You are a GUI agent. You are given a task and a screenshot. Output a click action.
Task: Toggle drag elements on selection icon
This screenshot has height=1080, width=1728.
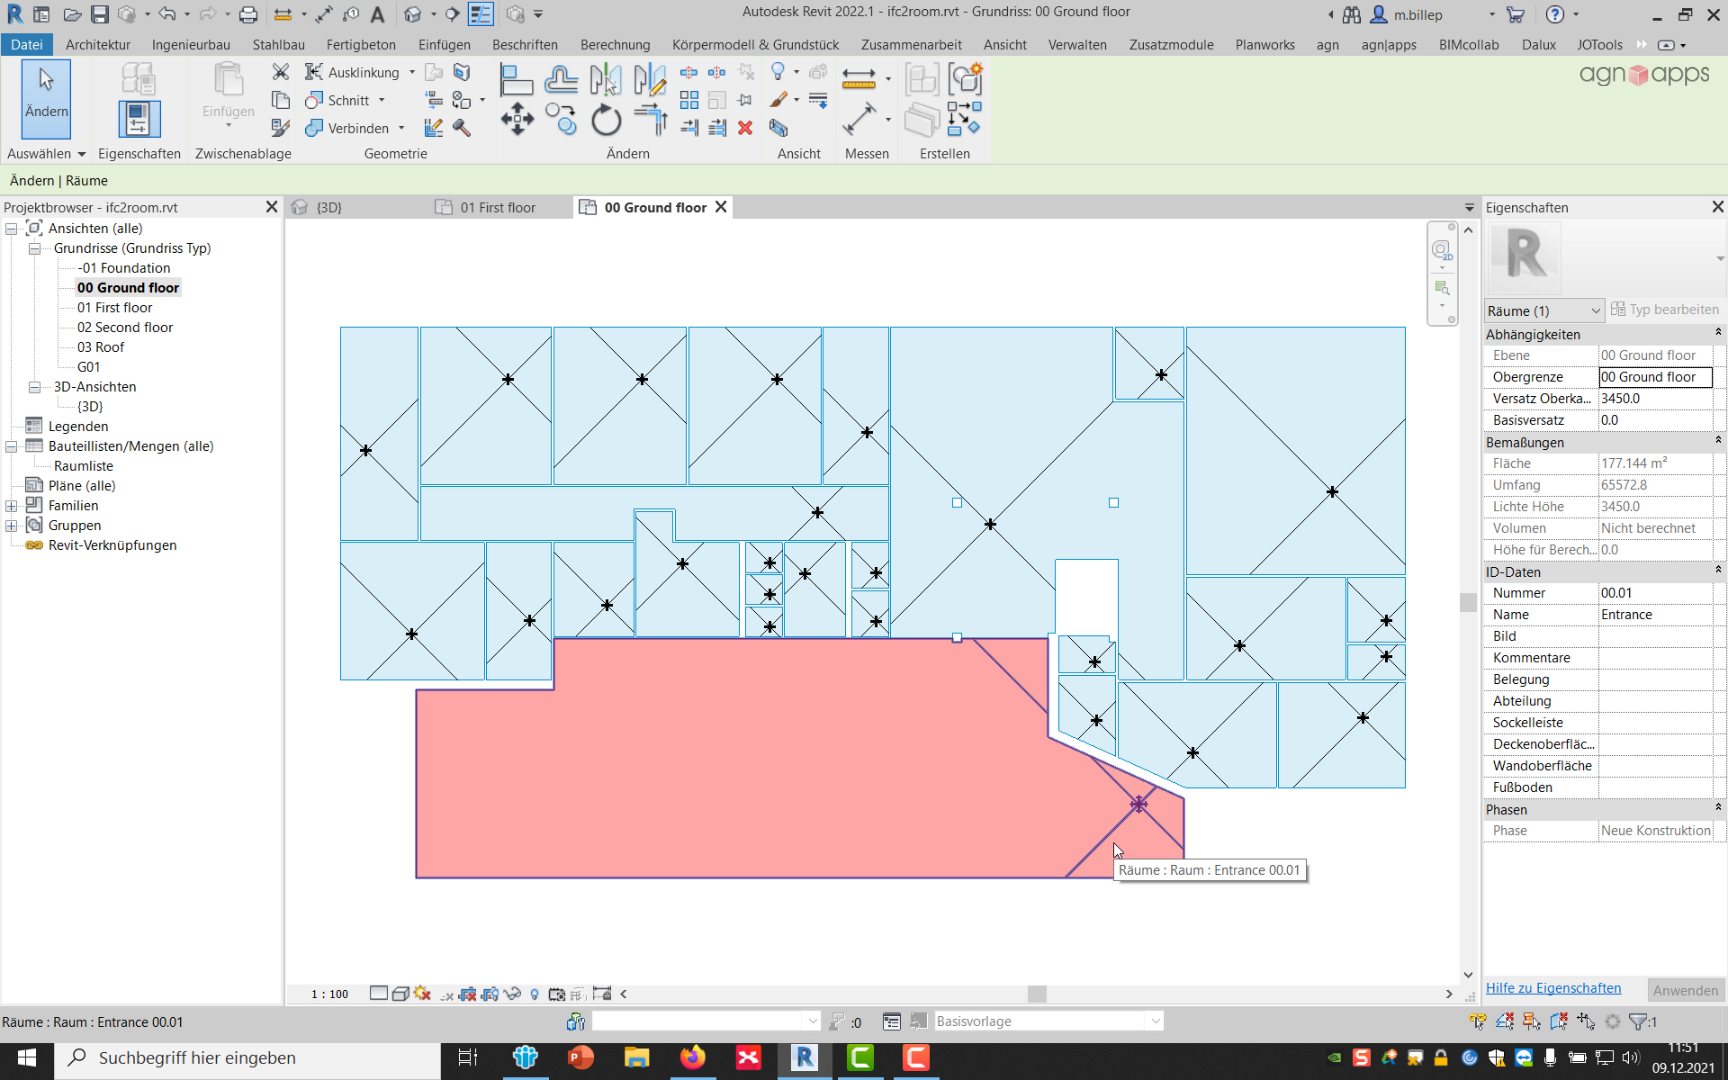pyautogui.click(x=1586, y=1021)
